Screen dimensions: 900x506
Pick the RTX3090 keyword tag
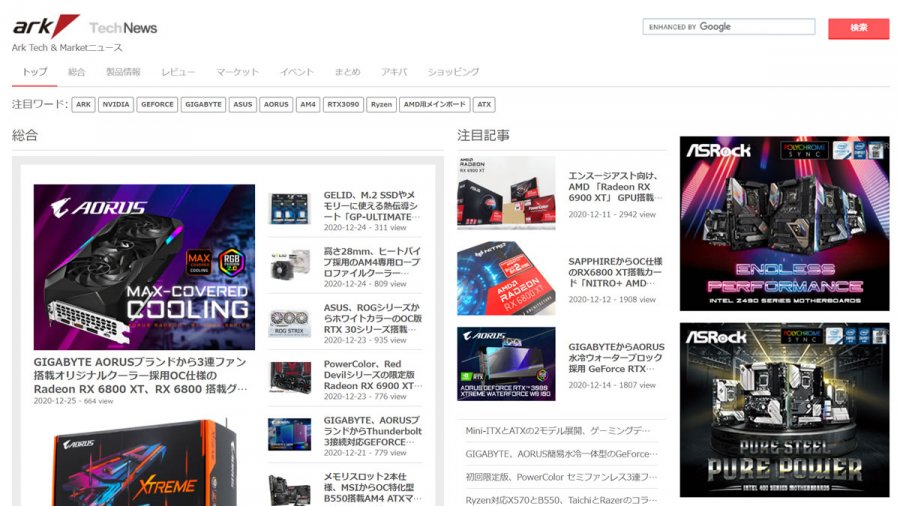(x=343, y=104)
